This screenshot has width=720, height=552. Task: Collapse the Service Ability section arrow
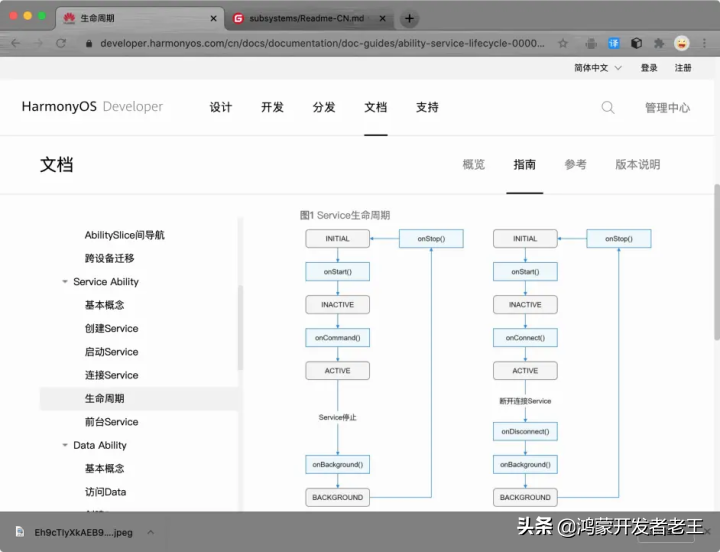(65, 282)
